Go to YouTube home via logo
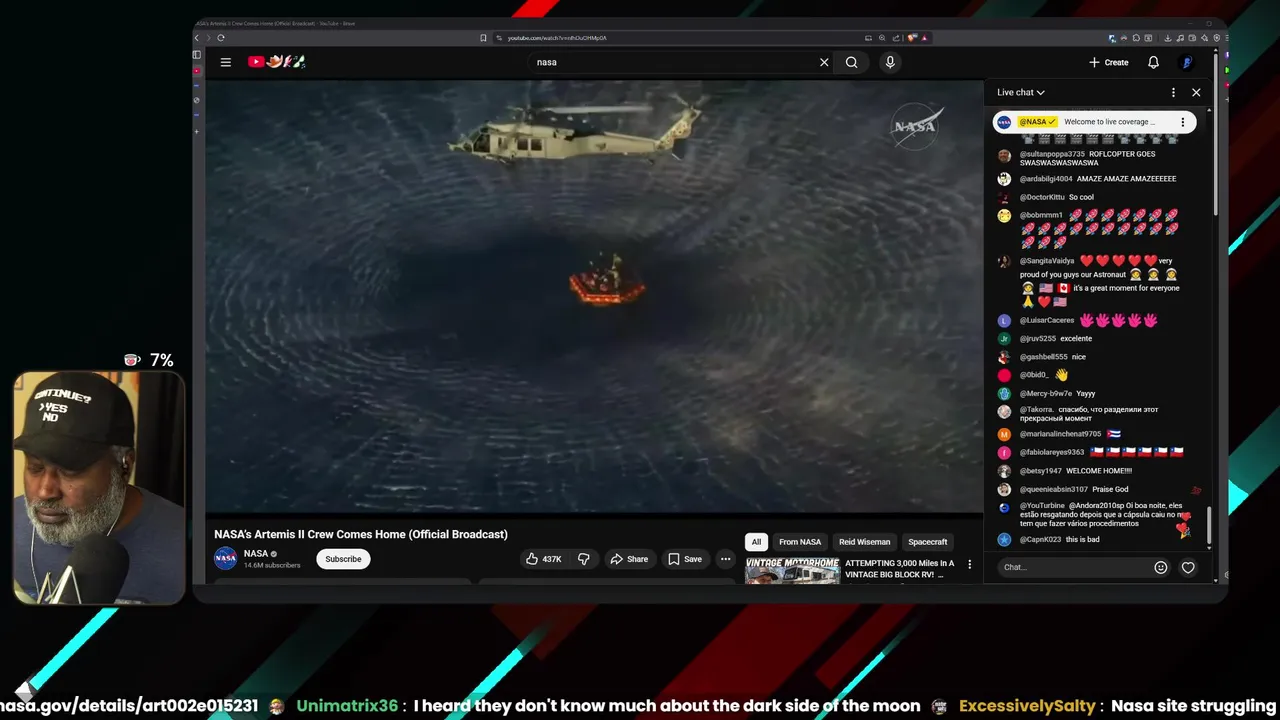 point(276,62)
